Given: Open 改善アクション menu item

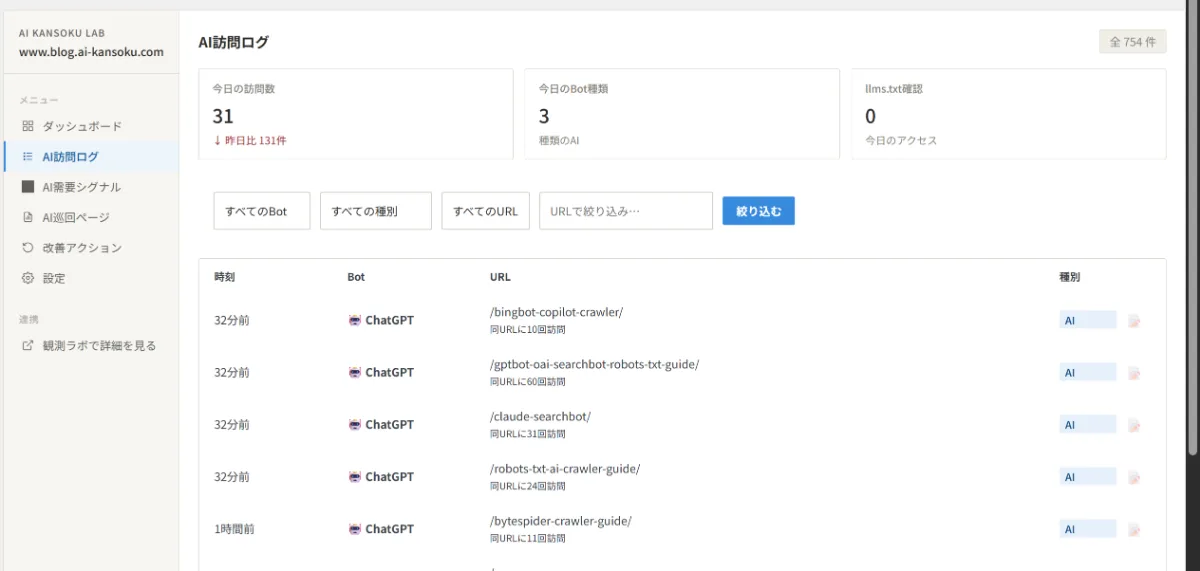Looking at the screenshot, I should pyautogui.click(x=90, y=247).
